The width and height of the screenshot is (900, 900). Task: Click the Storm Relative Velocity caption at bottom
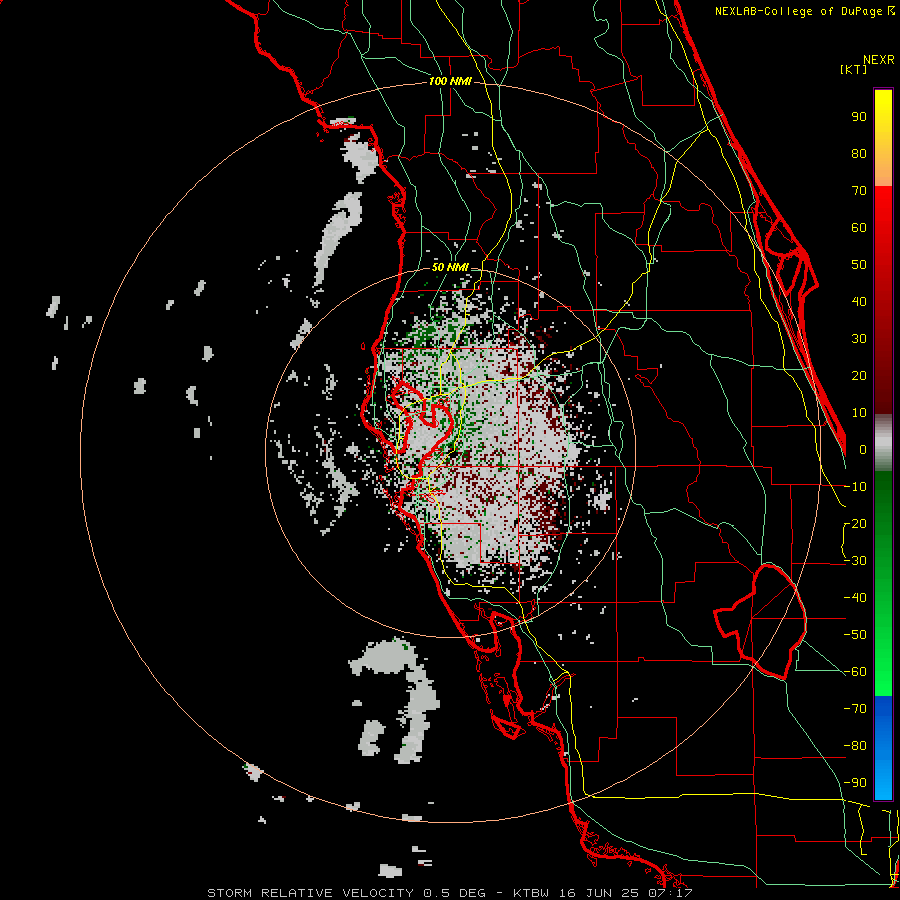tap(450, 893)
